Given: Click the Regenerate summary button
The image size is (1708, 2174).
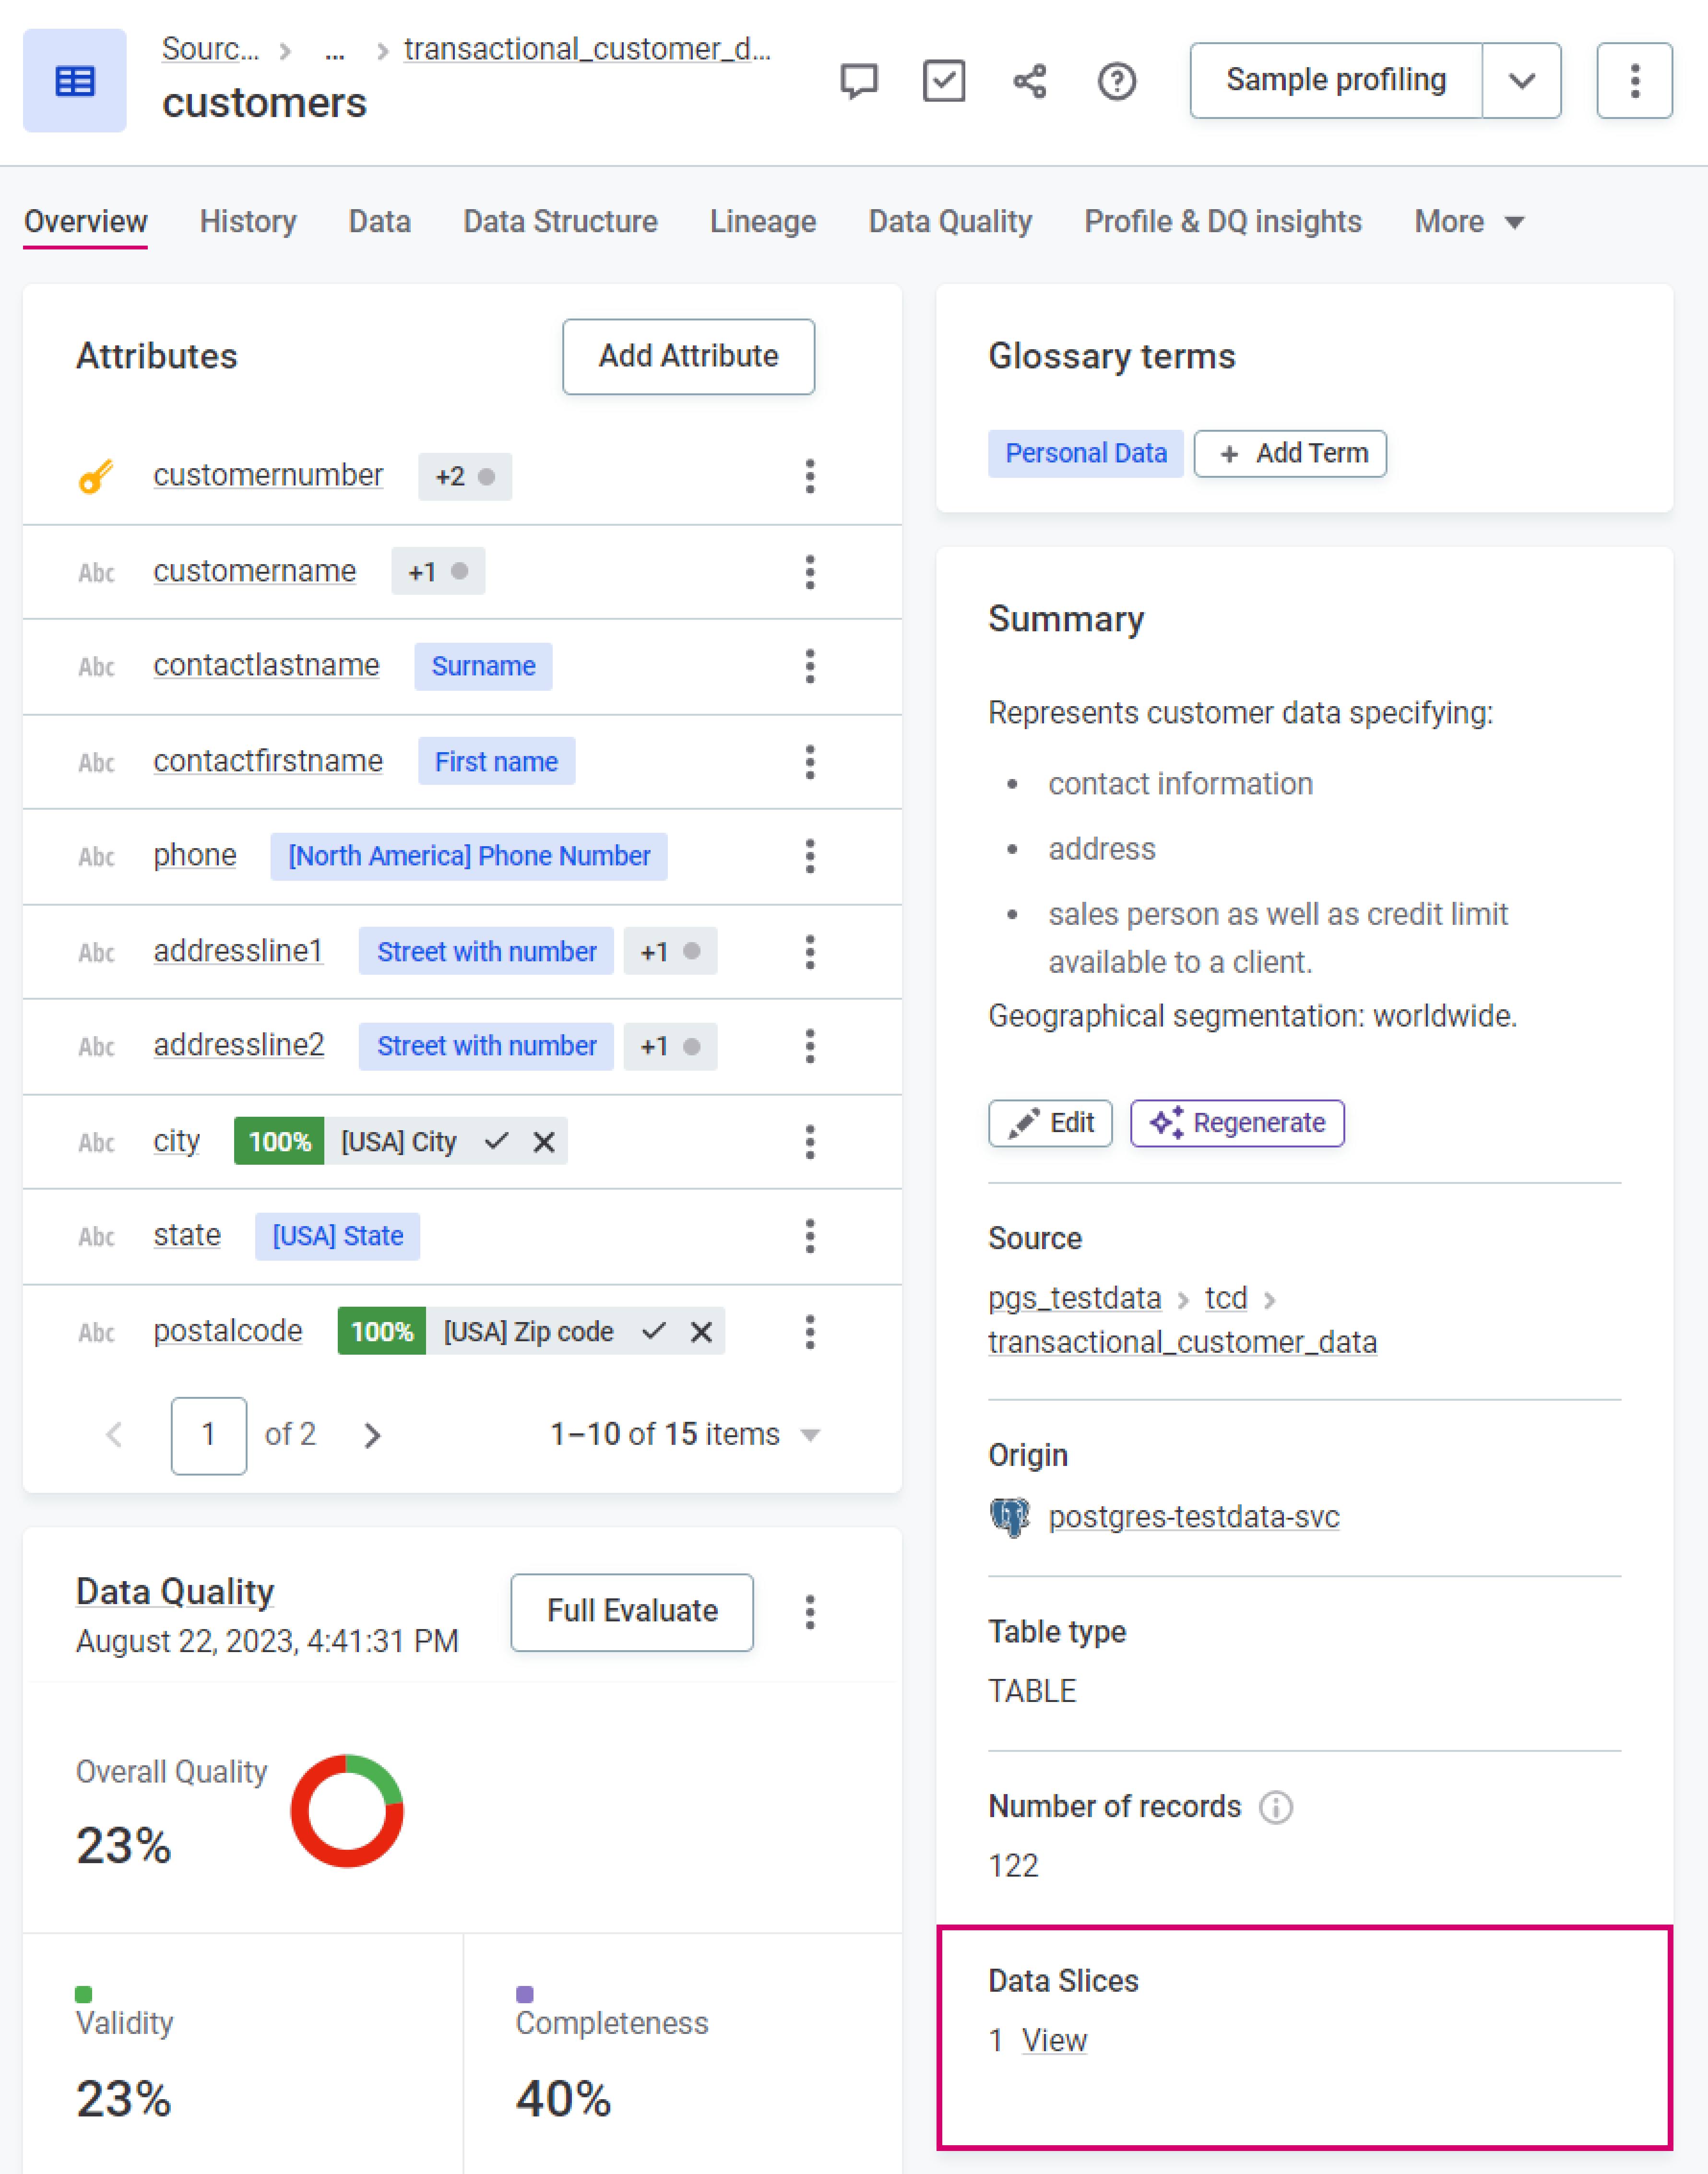Looking at the screenshot, I should pos(1237,1123).
